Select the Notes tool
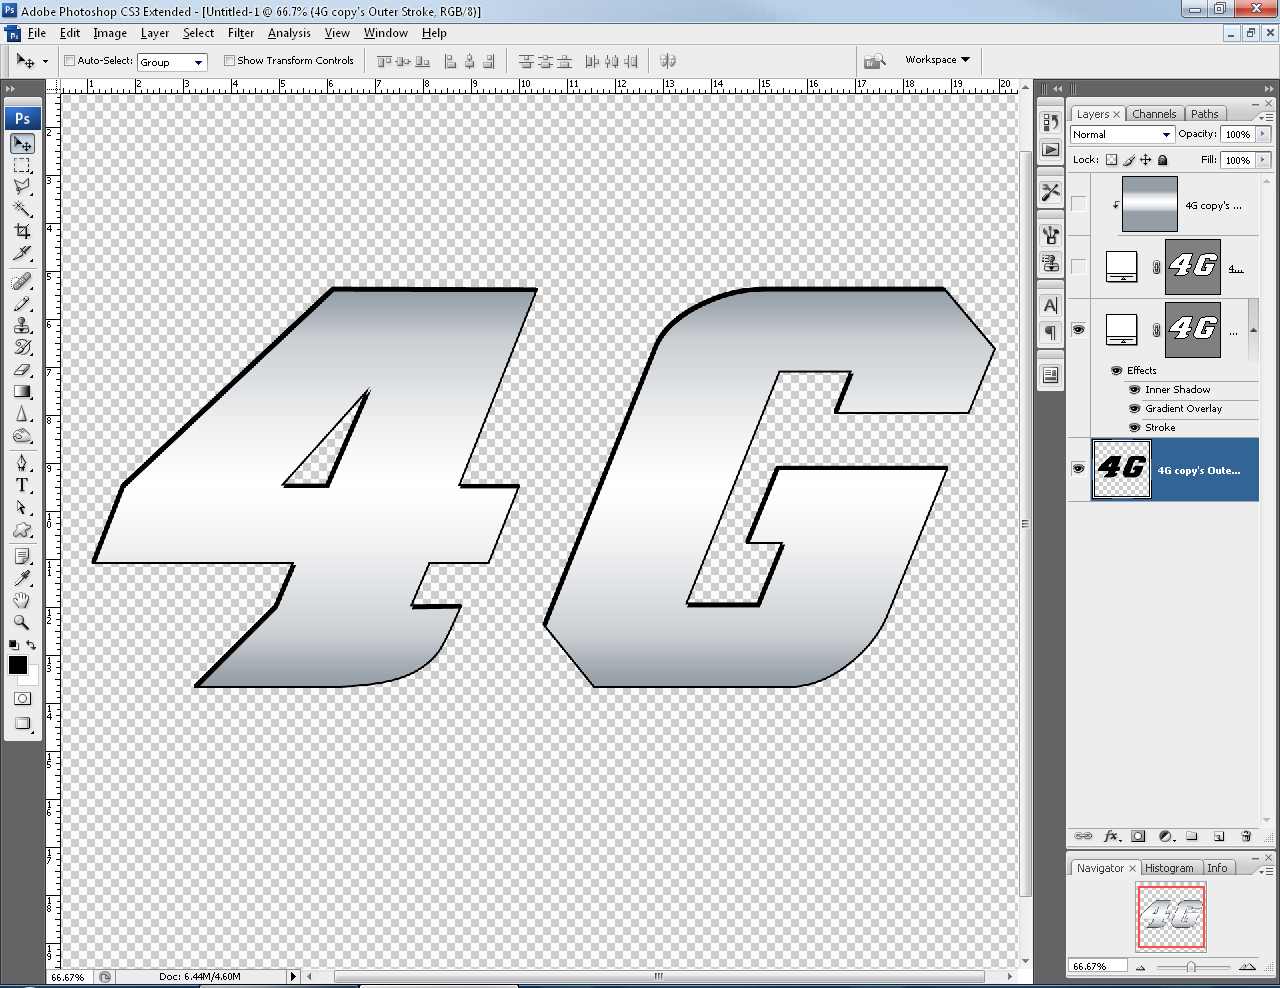Screen dimensions: 1280x988 click(x=22, y=557)
